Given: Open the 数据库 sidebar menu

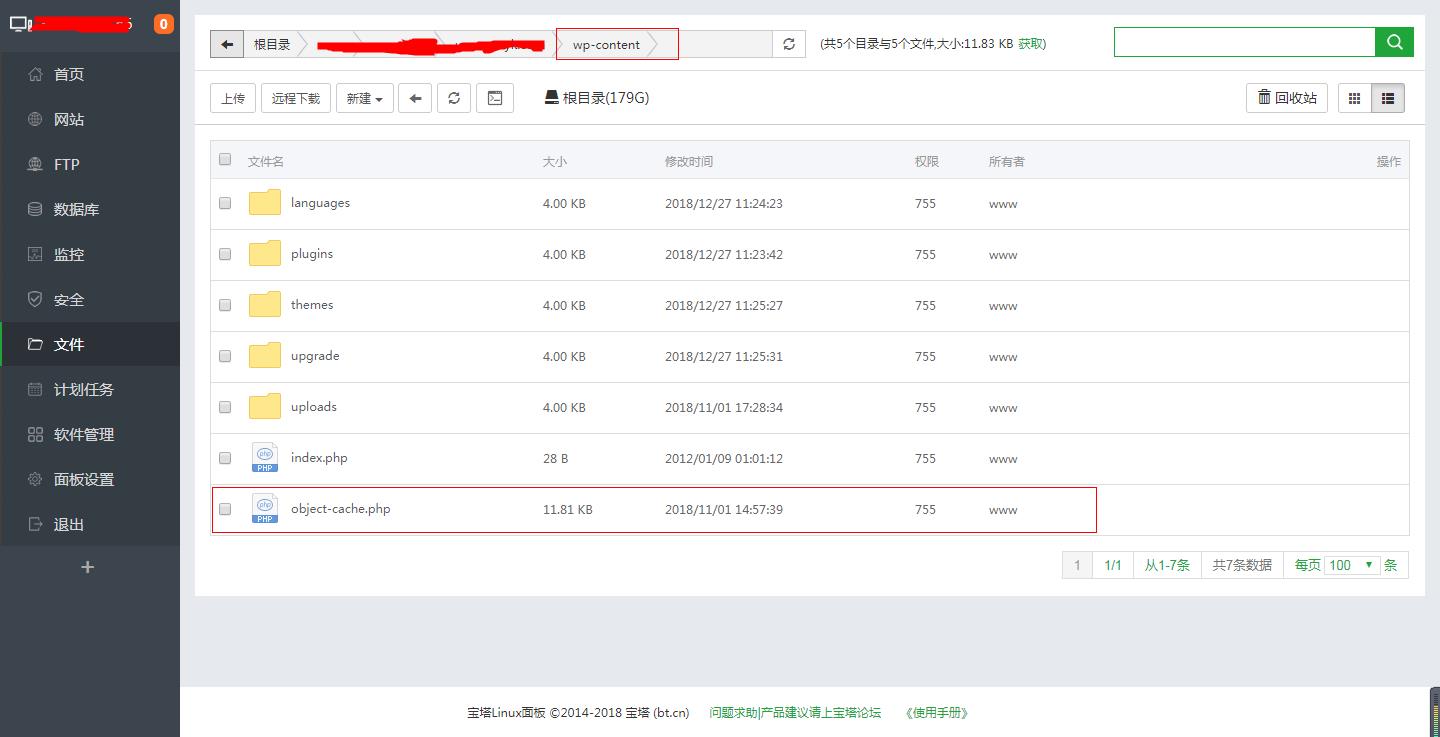Looking at the screenshot, I should (x=75, y=210).
